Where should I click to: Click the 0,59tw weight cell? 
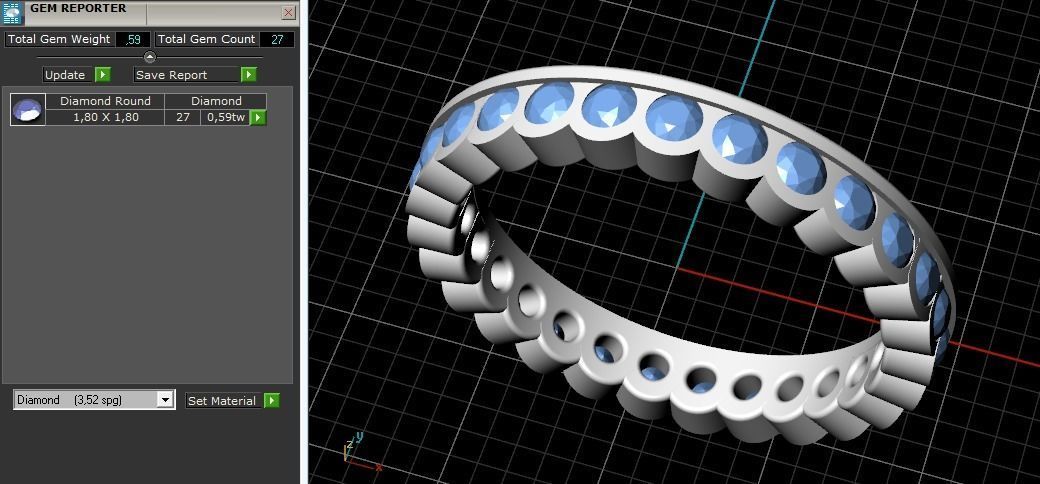[226, 117]
